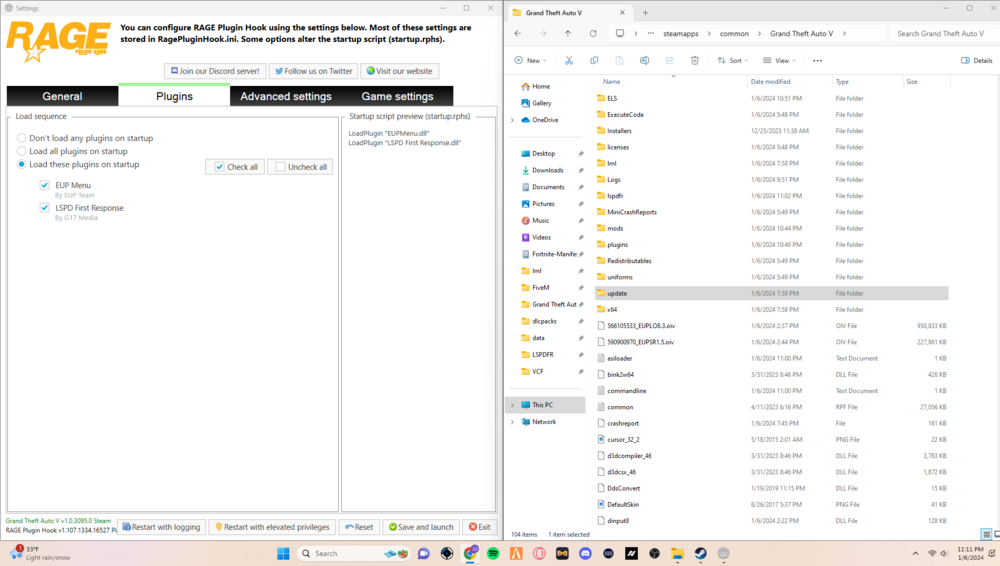Screen dimensions: 1000x566
Task: Open the Sort dropdown menu
Action: tap(733, 61)
